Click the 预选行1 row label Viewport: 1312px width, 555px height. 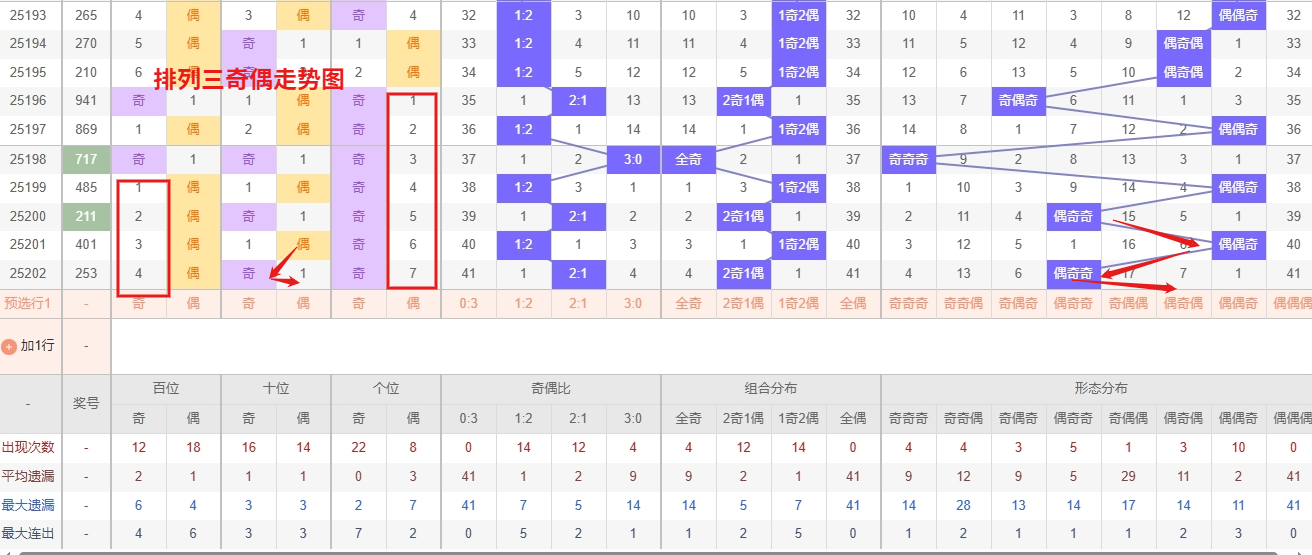[30, 303]
